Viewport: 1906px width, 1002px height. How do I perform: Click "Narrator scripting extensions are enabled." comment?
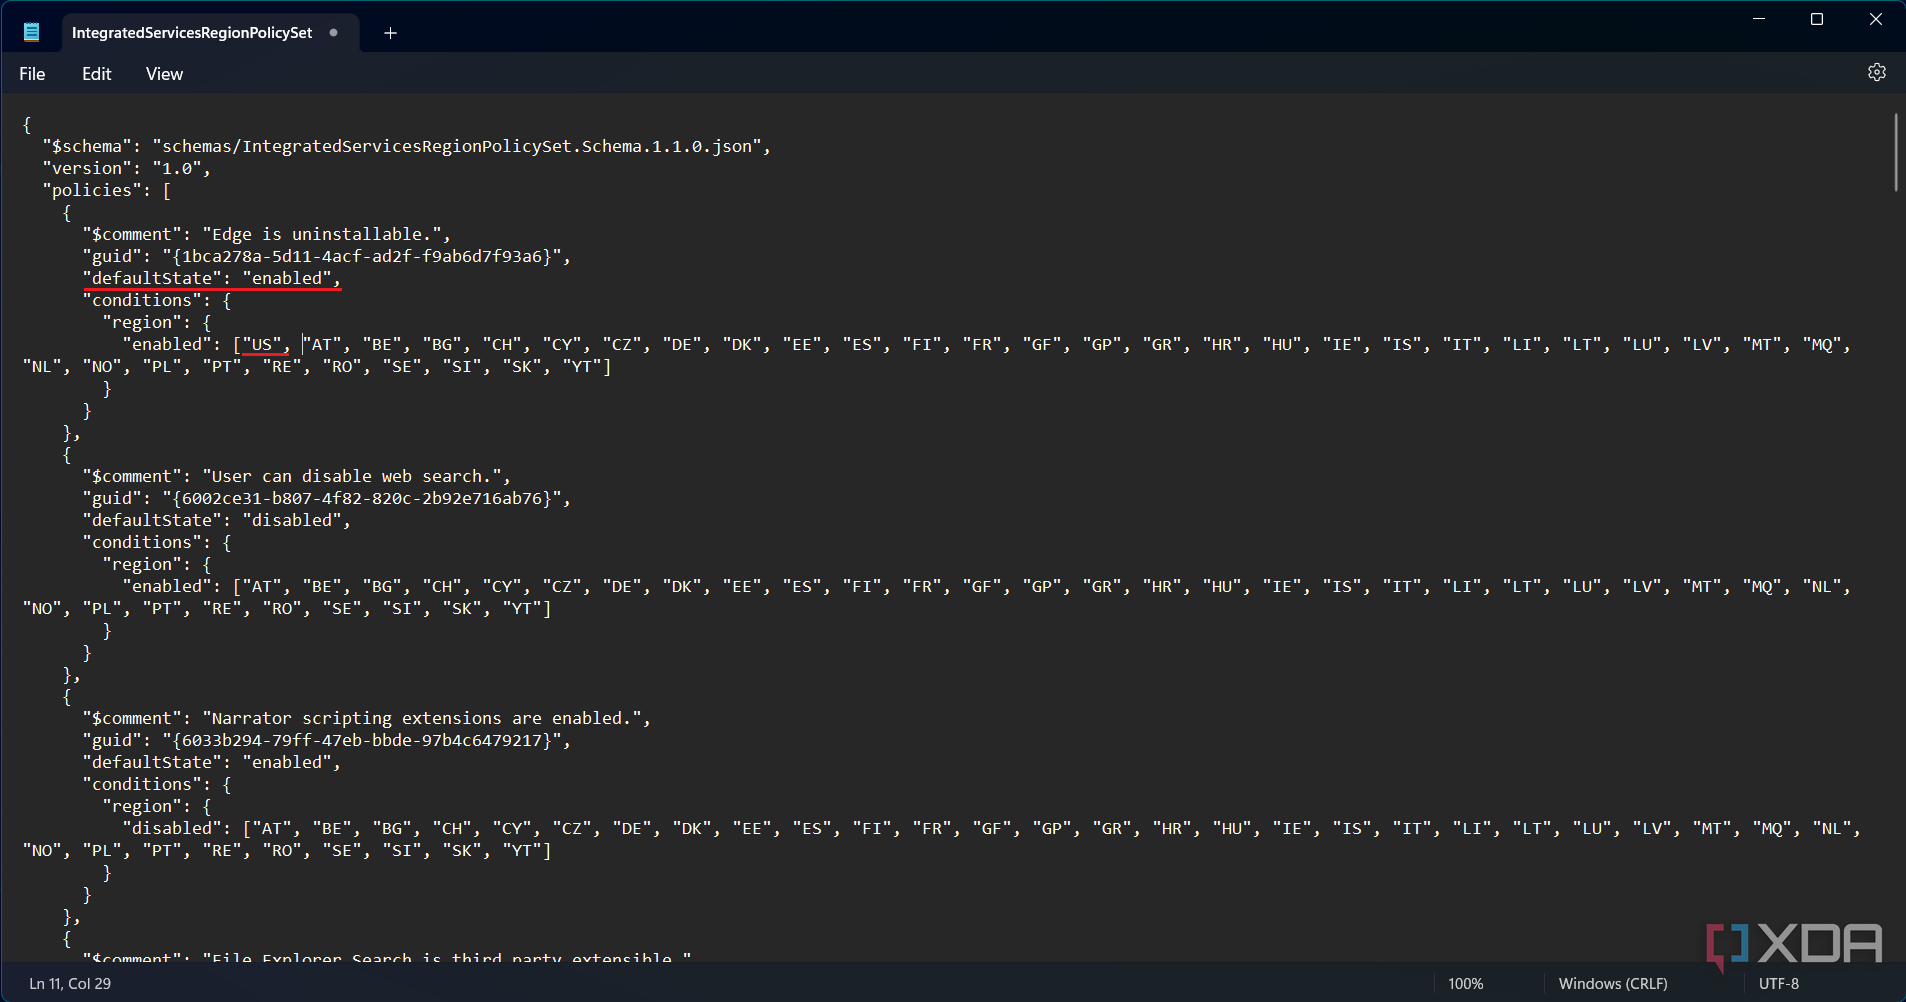422,718
